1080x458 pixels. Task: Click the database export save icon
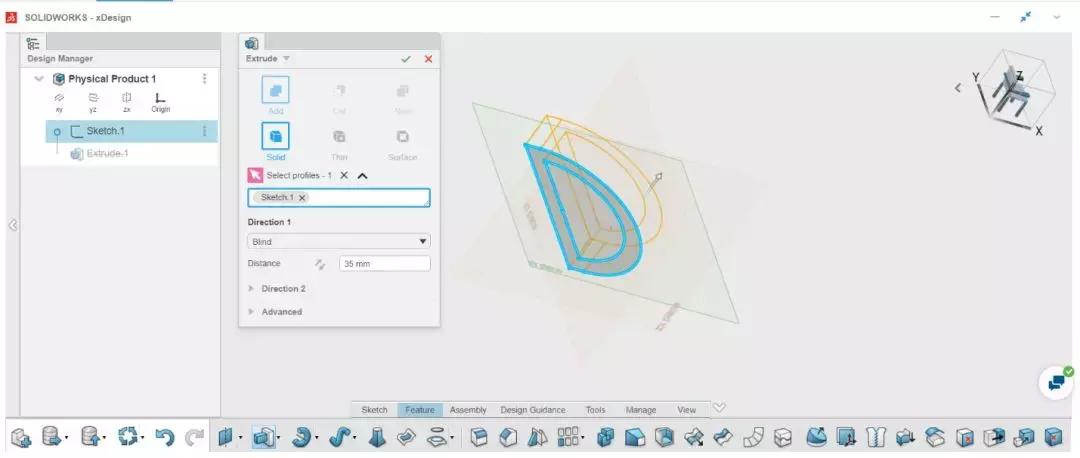52,437
